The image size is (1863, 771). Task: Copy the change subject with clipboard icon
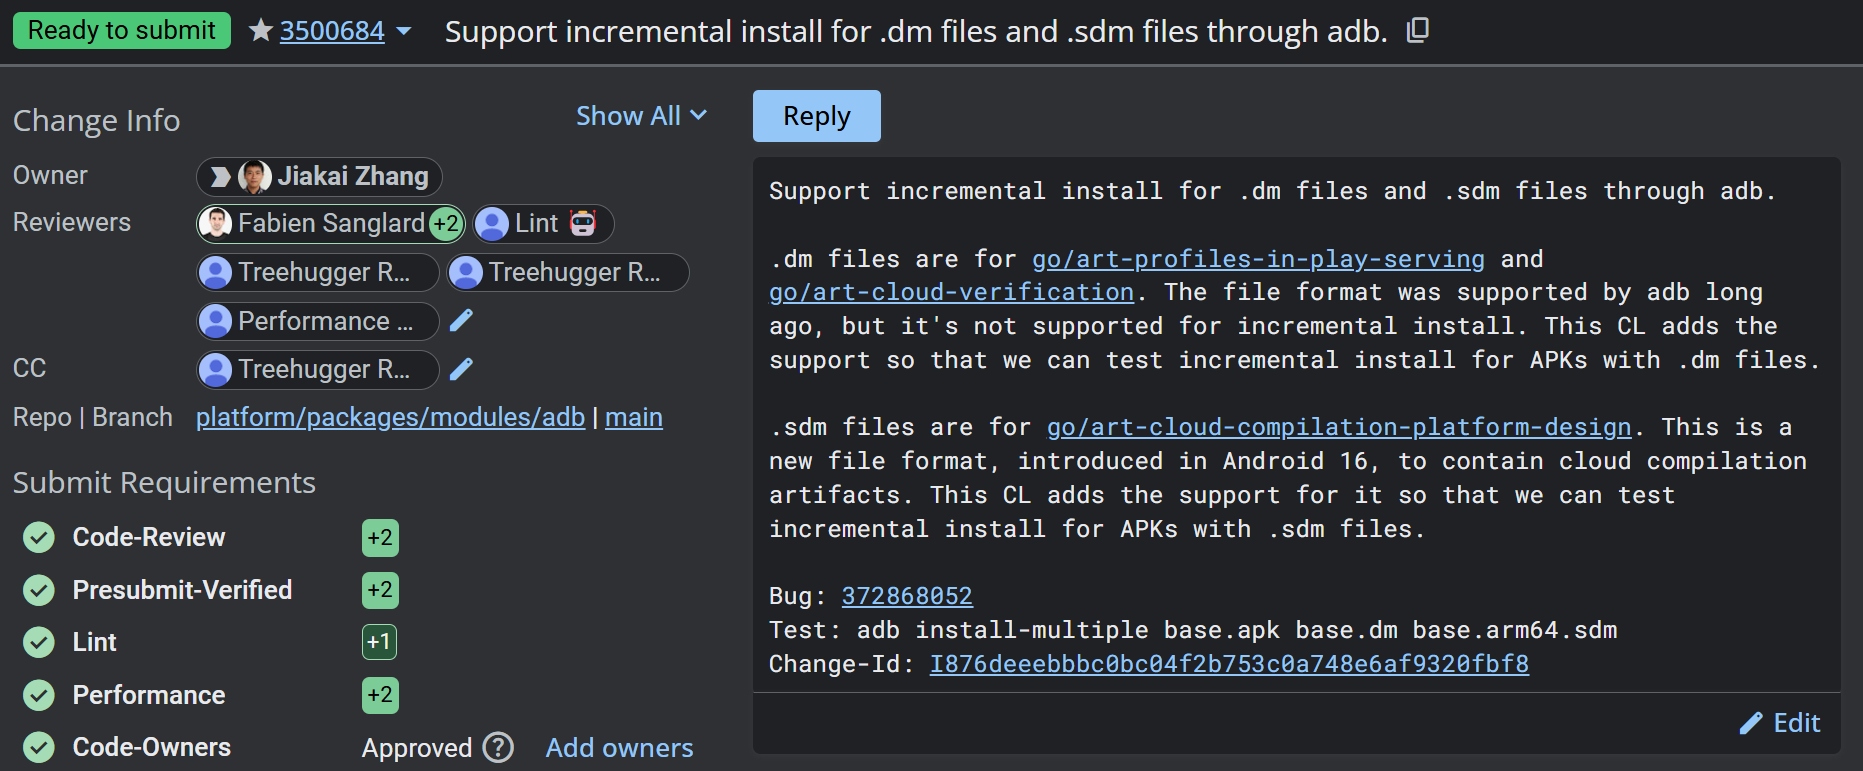(1417, 31)
